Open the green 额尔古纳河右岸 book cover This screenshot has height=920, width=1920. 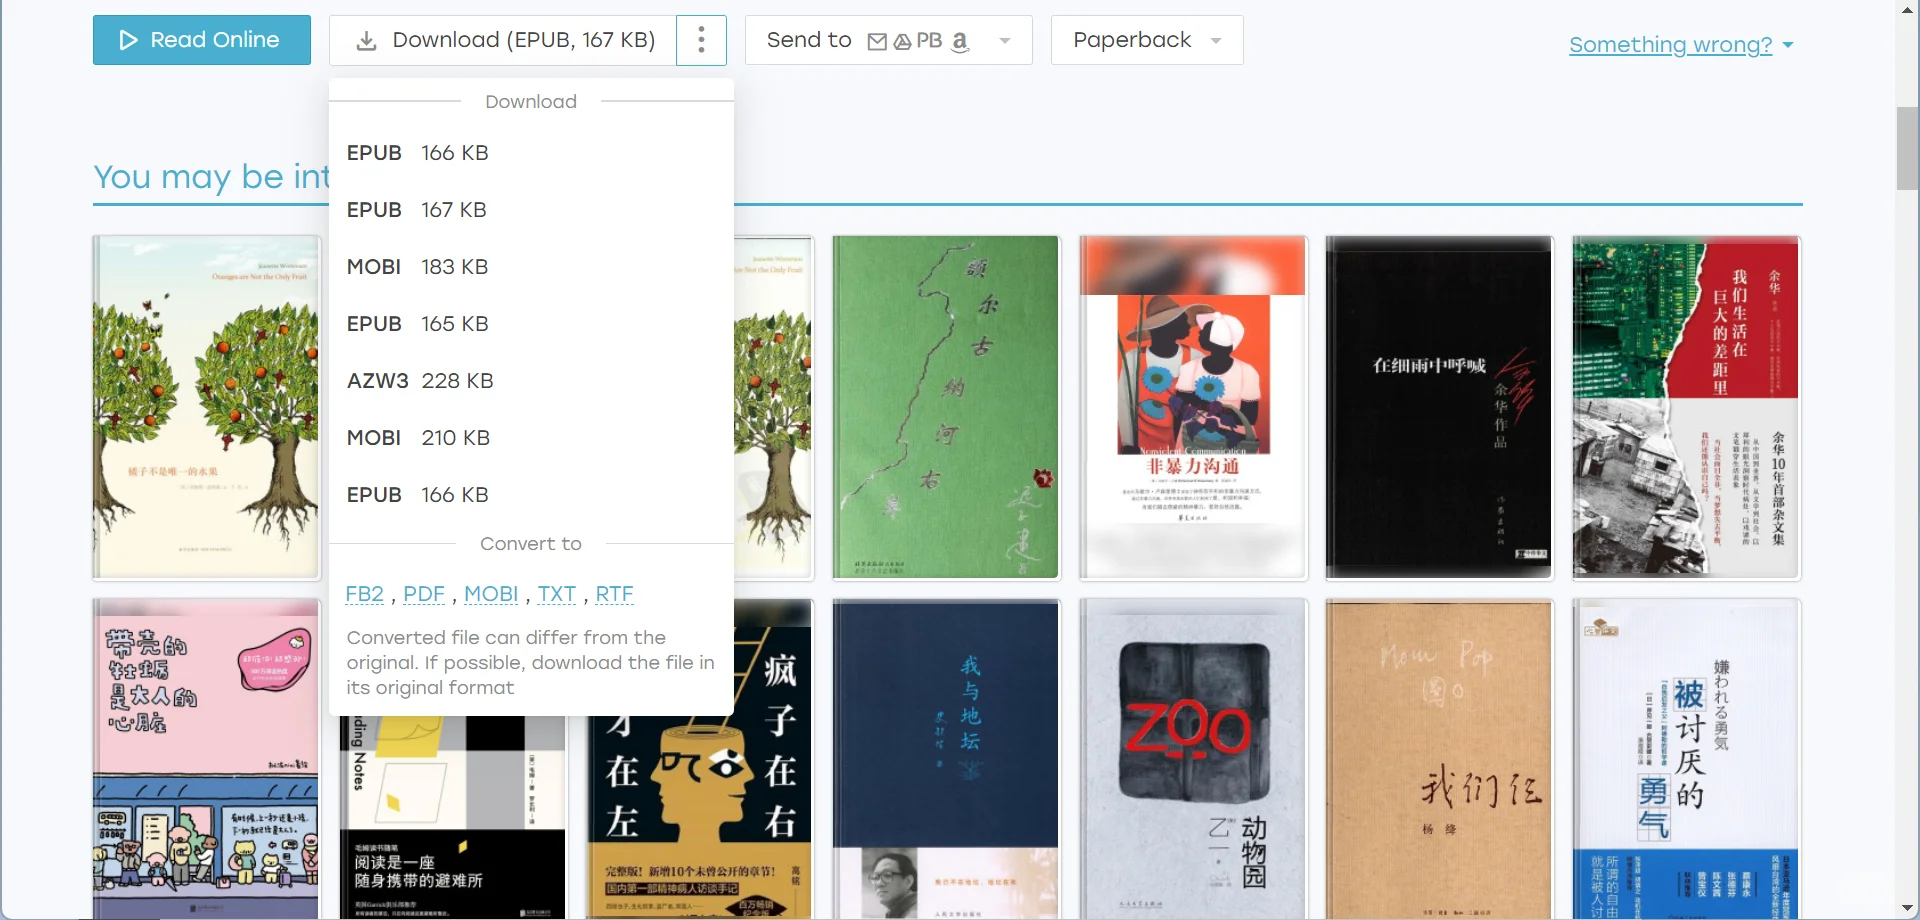pos(946,408)
